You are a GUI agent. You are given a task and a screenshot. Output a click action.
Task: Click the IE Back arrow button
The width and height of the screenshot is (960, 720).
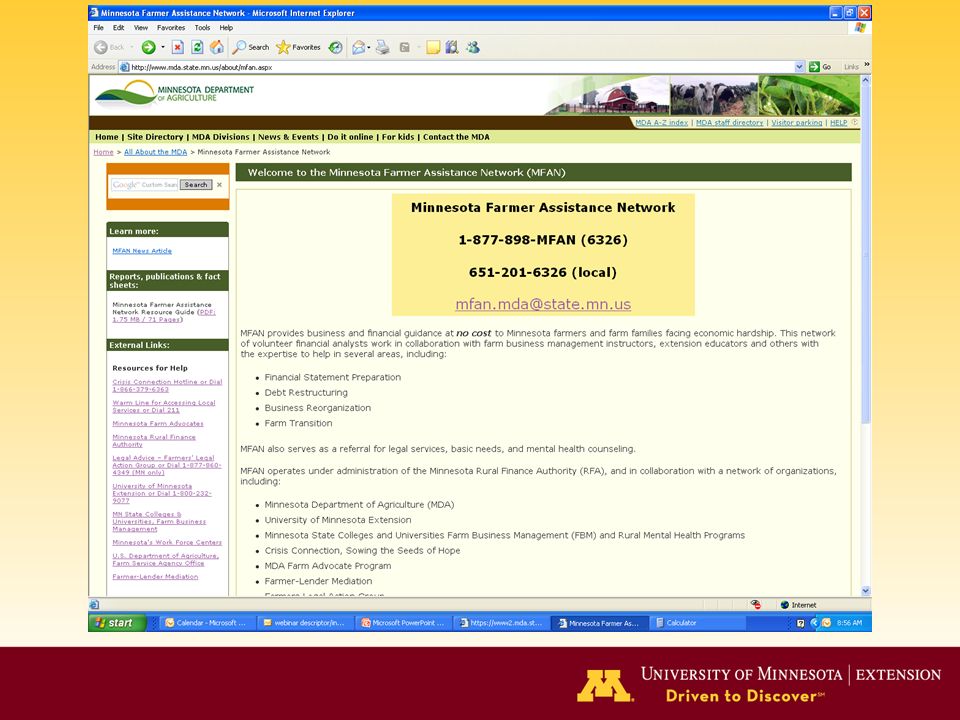[x=101, y=47]
